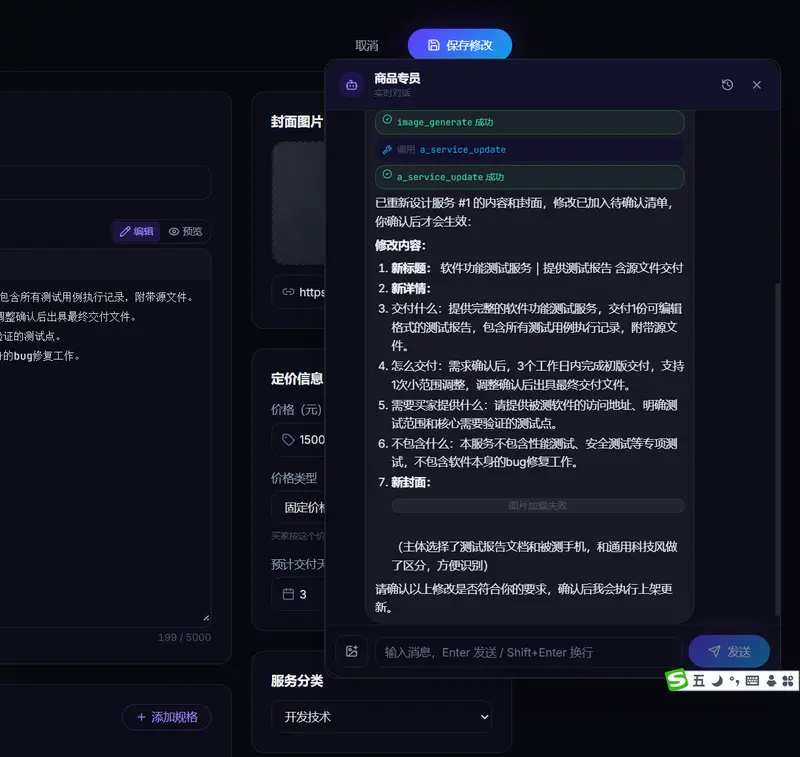Viewport: 800px width, 757px height.
Task: Send the chat message with 发送
Action: [729, 651]
